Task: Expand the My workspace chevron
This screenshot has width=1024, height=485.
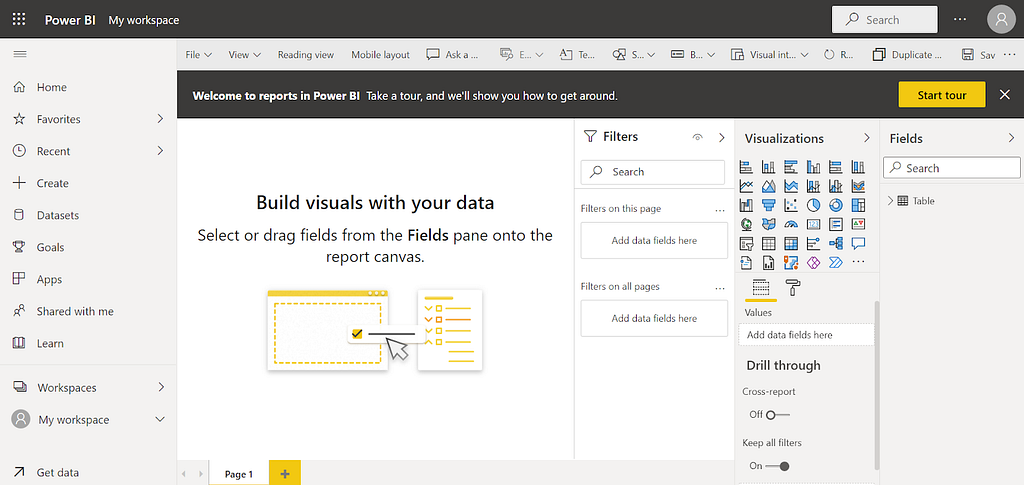Action: [160, 420]
